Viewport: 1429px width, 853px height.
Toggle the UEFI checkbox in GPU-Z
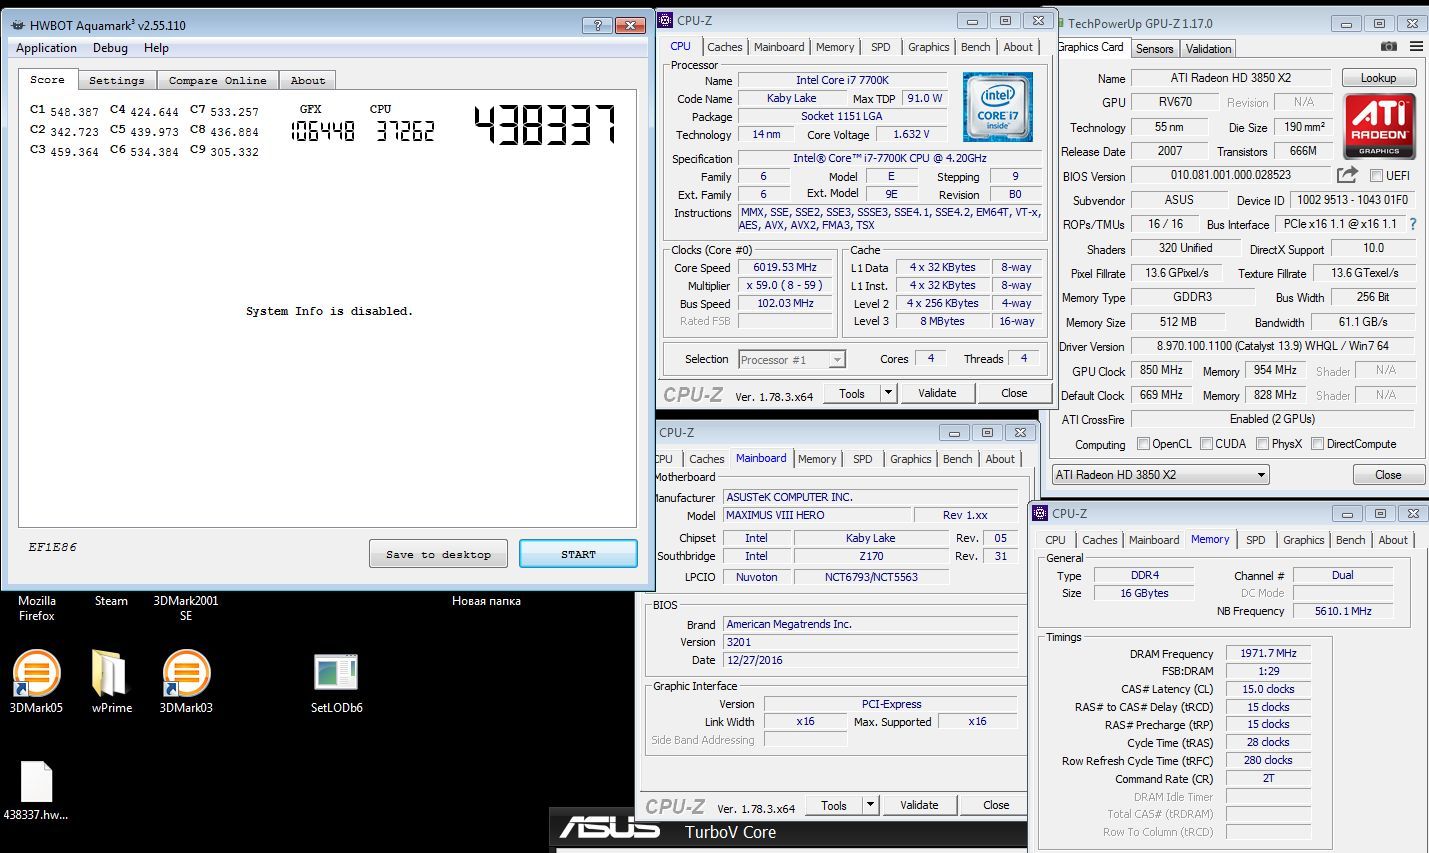point(1376,176)
